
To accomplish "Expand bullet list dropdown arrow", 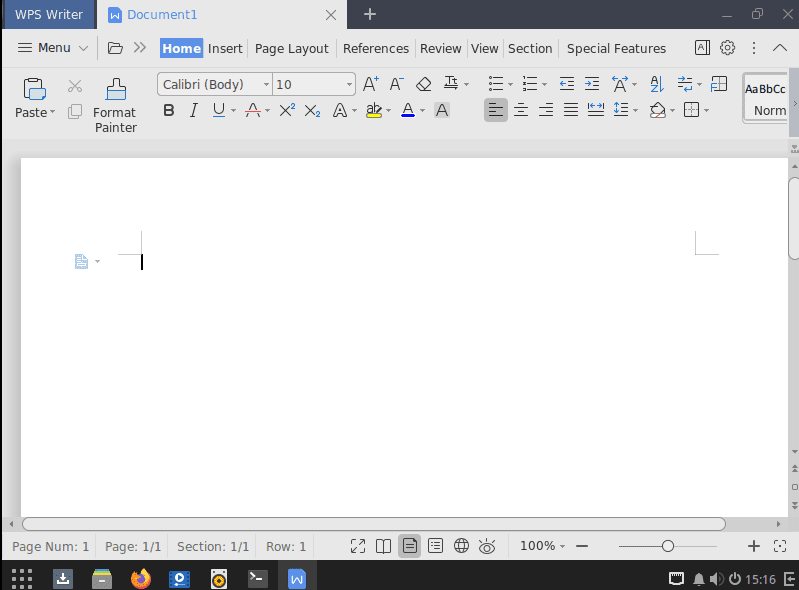I will click(x=510, y=84).
